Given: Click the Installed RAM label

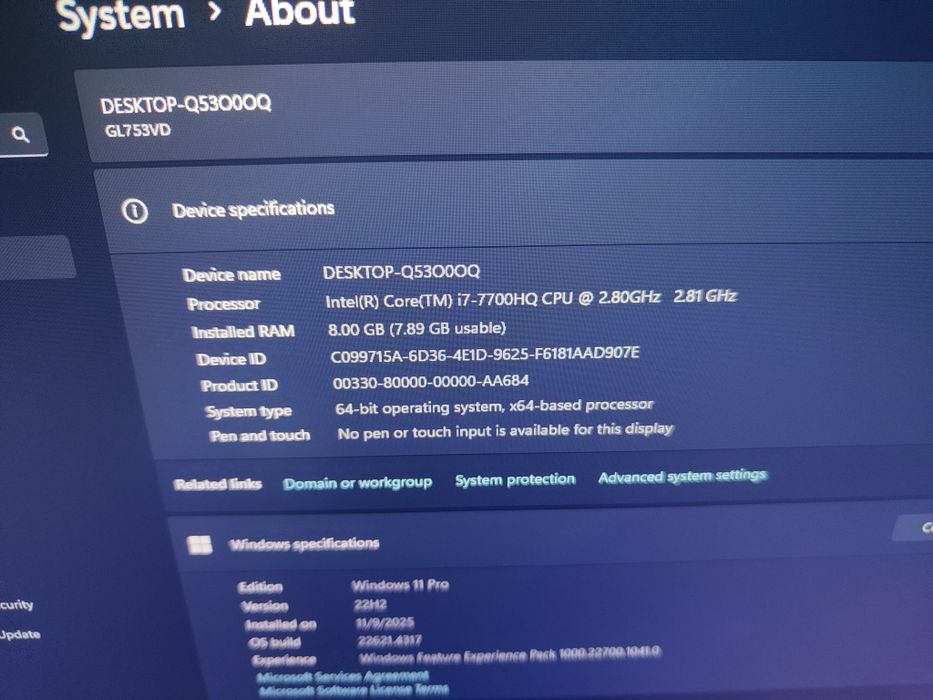Looking at the screenshot, I should 243,332.
